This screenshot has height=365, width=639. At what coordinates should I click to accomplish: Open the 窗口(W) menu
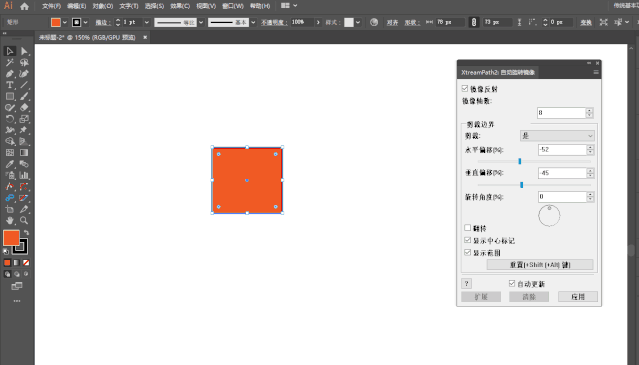(233, 6)
